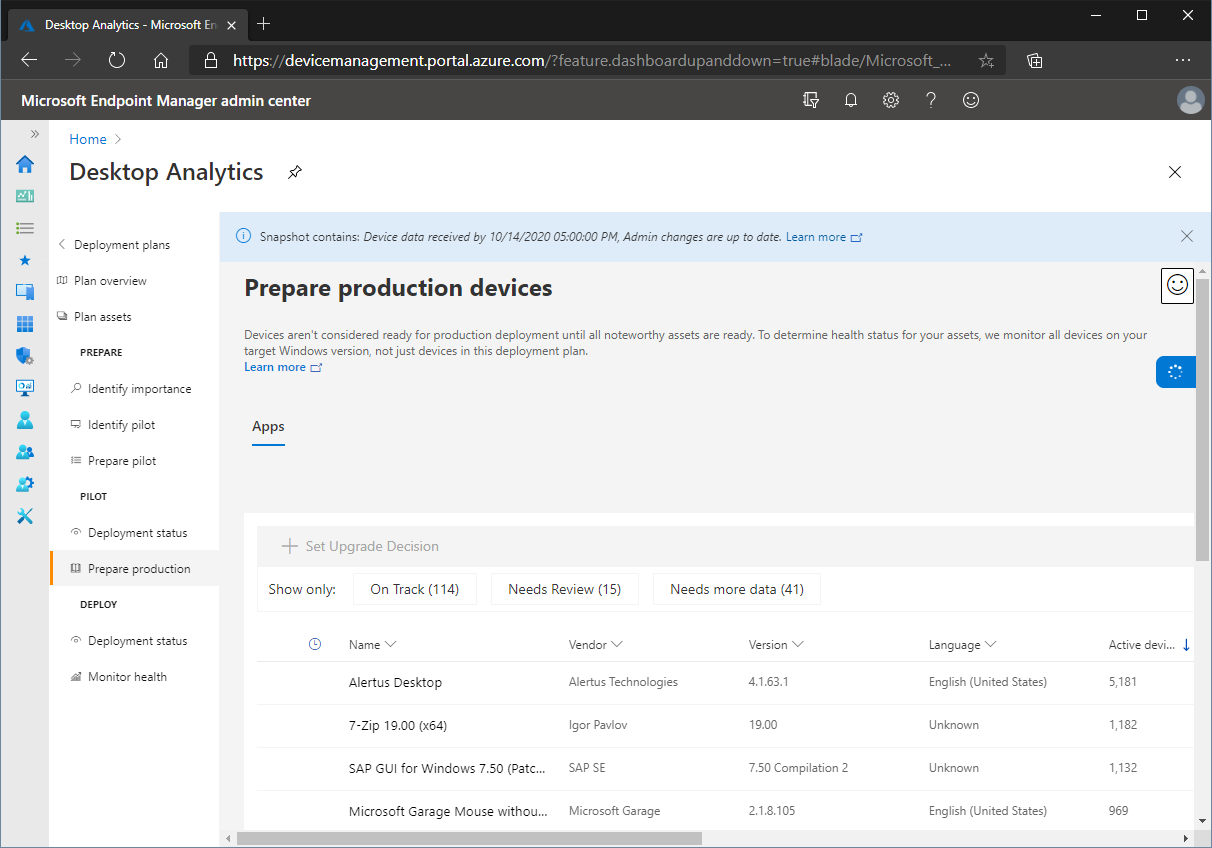Select the Microsoft Garage Mouse without Borders row

[725, 811]
